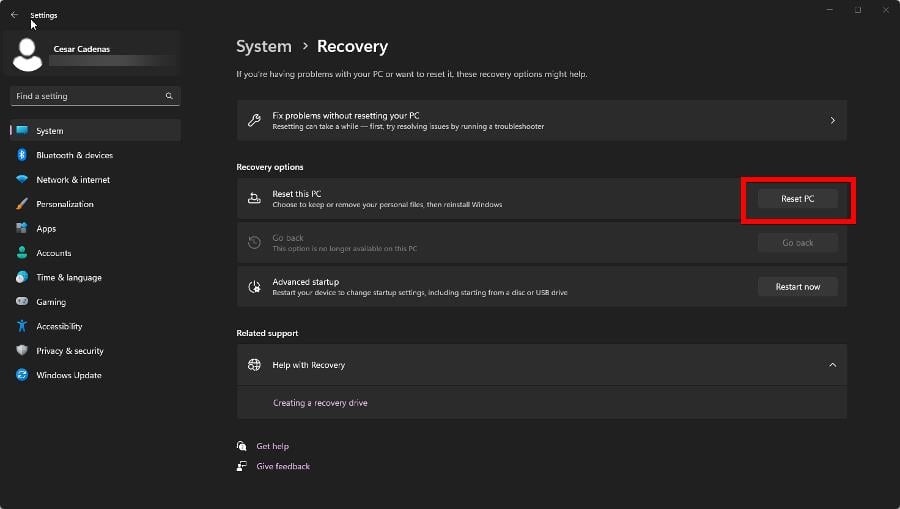The height and width of the screenshot is (509, 900).
Task: Collapse the Help with Recovery section
Action: pos(832,365)
